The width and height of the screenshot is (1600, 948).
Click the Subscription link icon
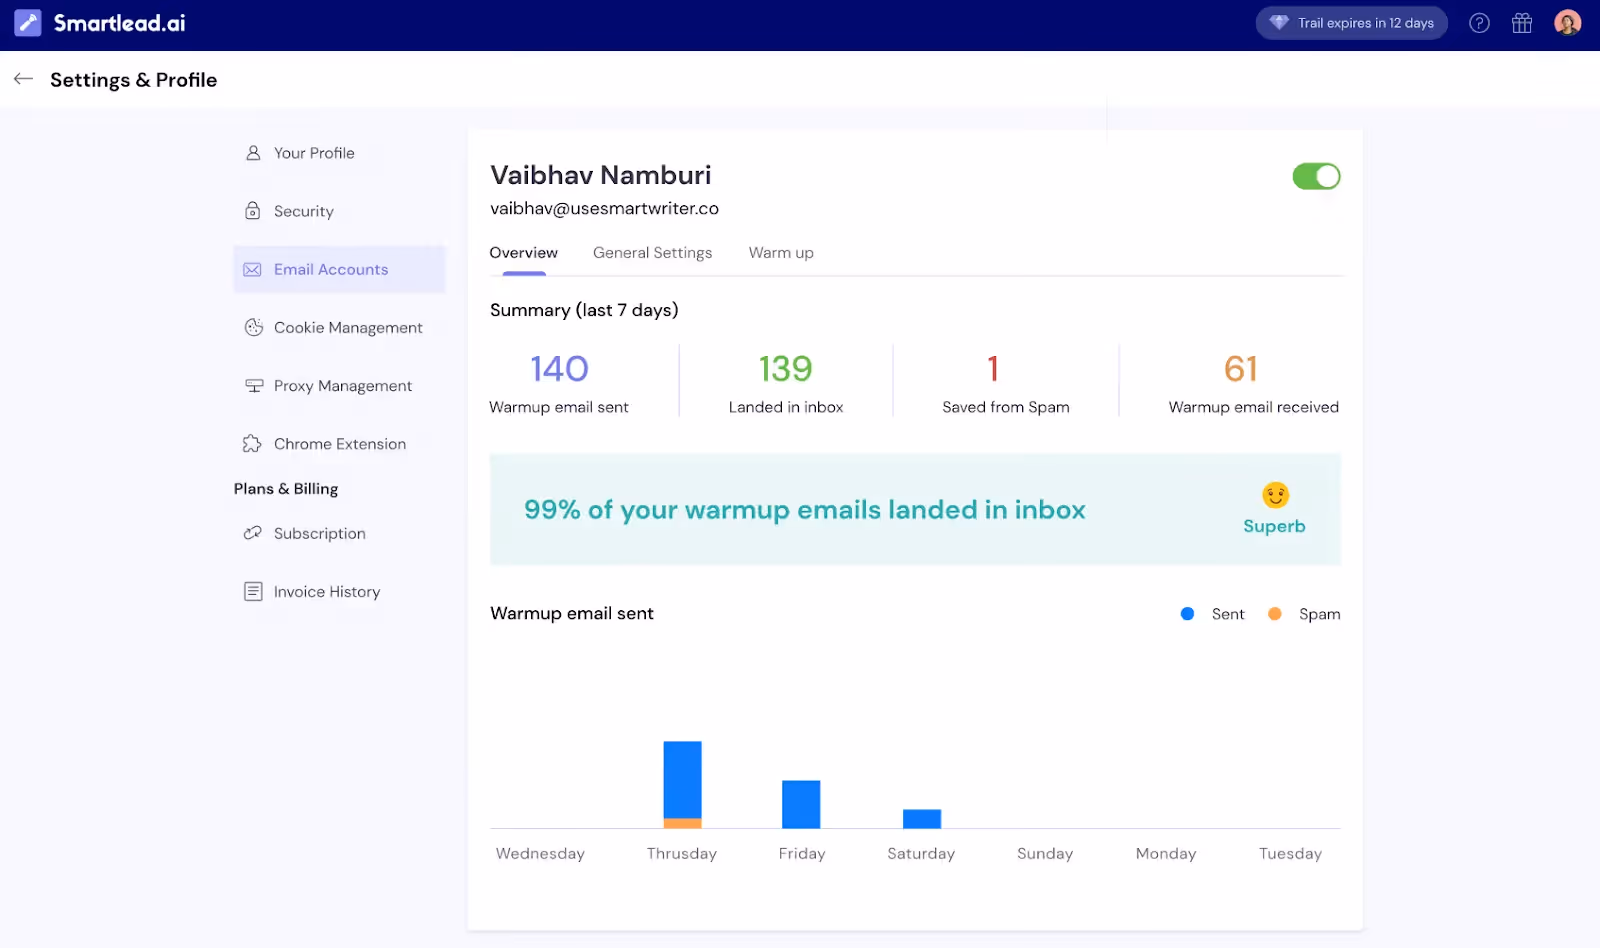click(x=253, y=533)
